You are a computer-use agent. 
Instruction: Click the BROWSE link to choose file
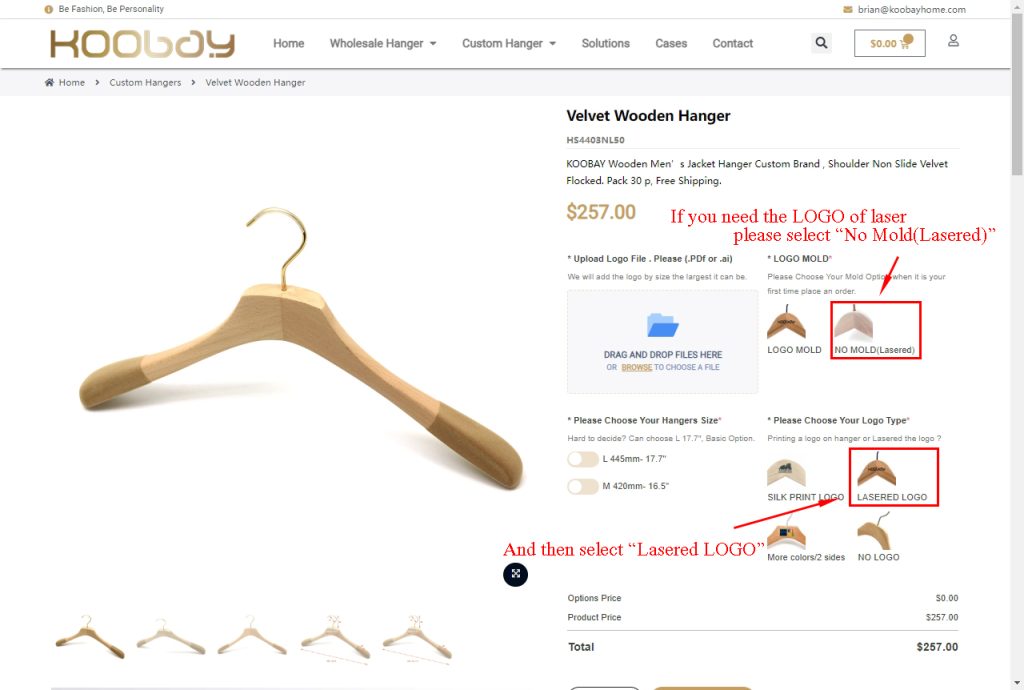637,368
